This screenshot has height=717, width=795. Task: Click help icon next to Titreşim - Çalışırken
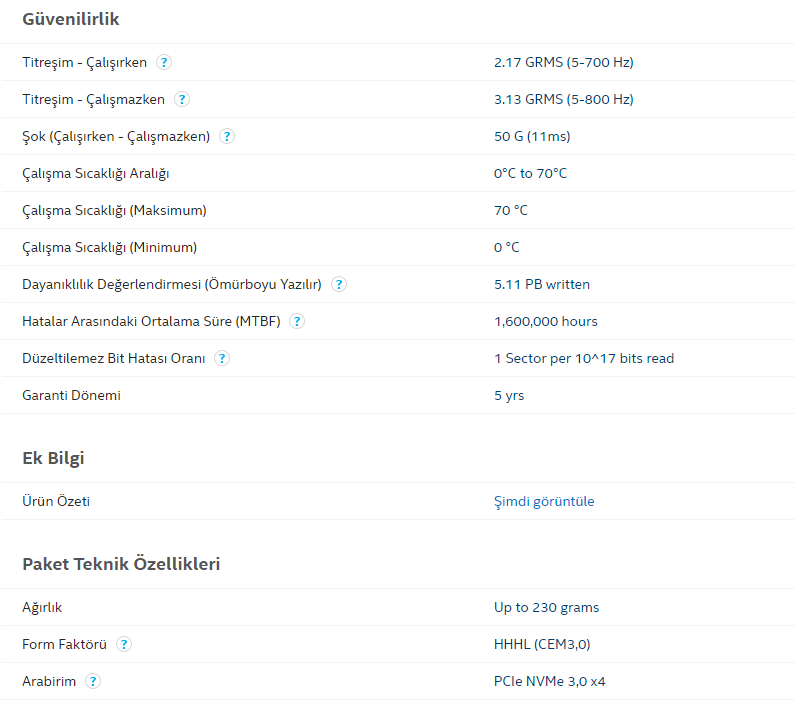(163, 62)
